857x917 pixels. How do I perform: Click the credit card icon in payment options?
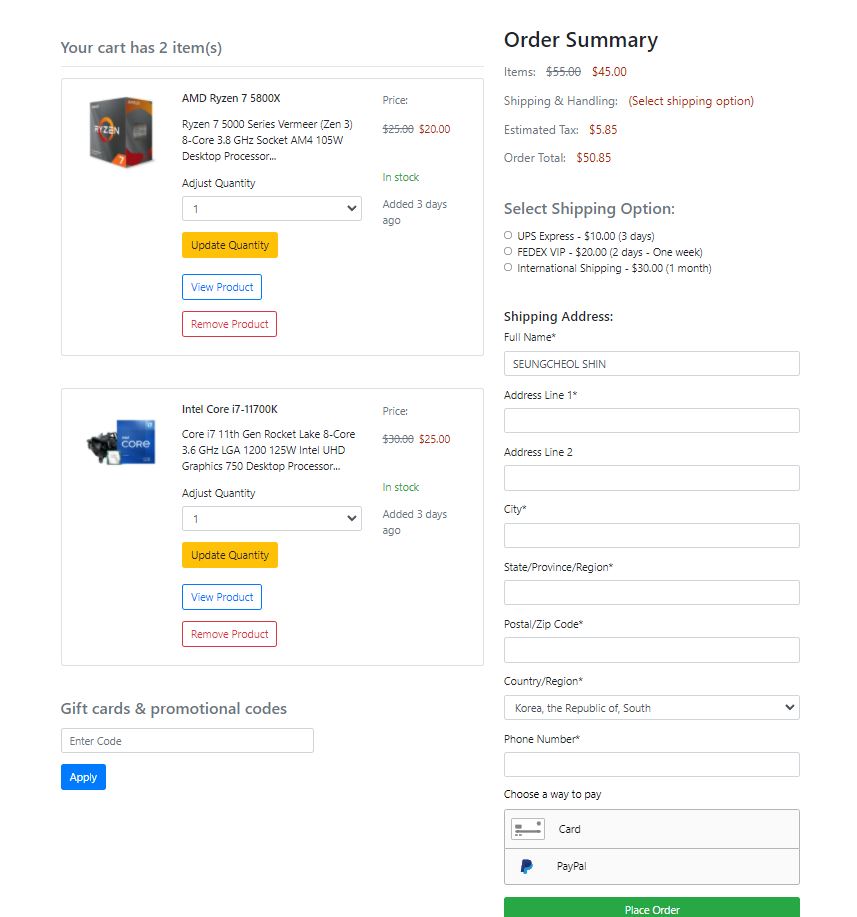point(528,829)
